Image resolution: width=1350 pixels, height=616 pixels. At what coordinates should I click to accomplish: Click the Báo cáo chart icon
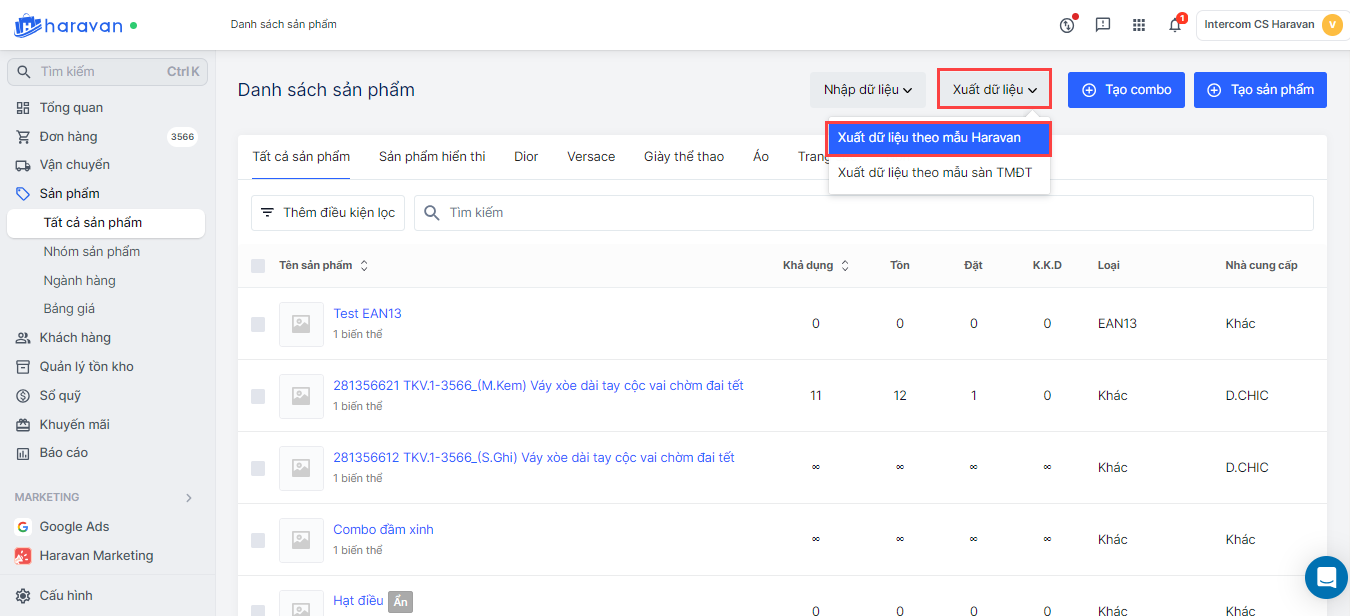click(x=23, y=453)
